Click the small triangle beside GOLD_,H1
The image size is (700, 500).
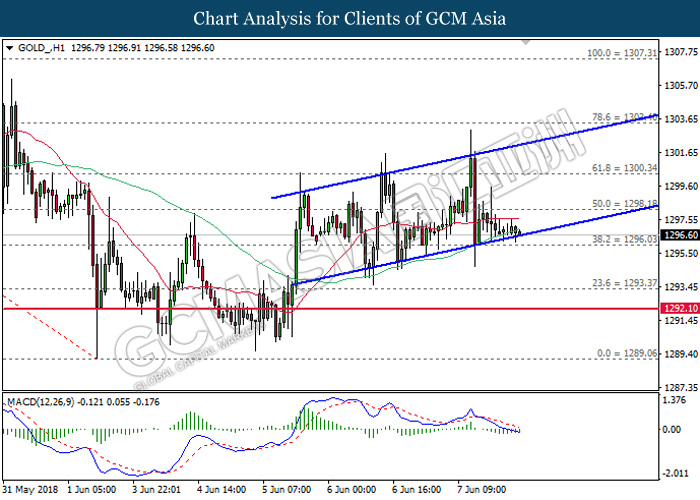click(x=9, y=47)
